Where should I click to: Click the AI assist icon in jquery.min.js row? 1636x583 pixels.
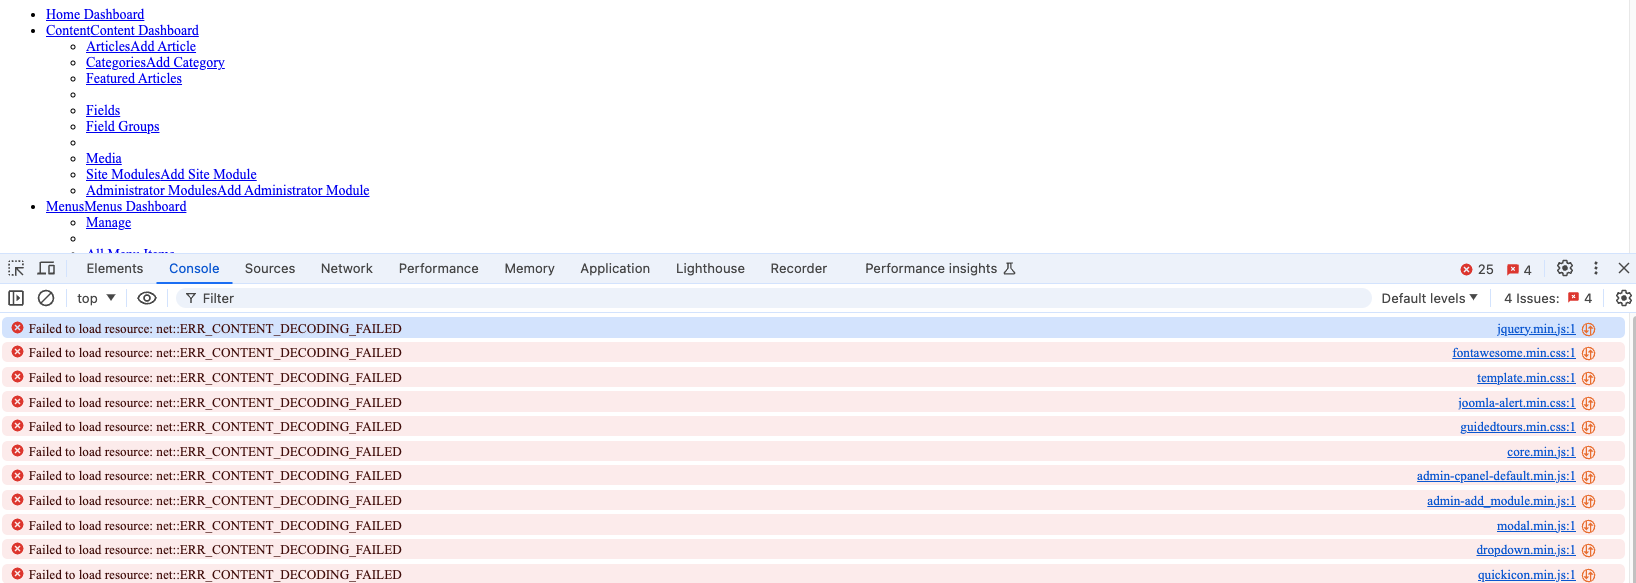click(1589, 329)
